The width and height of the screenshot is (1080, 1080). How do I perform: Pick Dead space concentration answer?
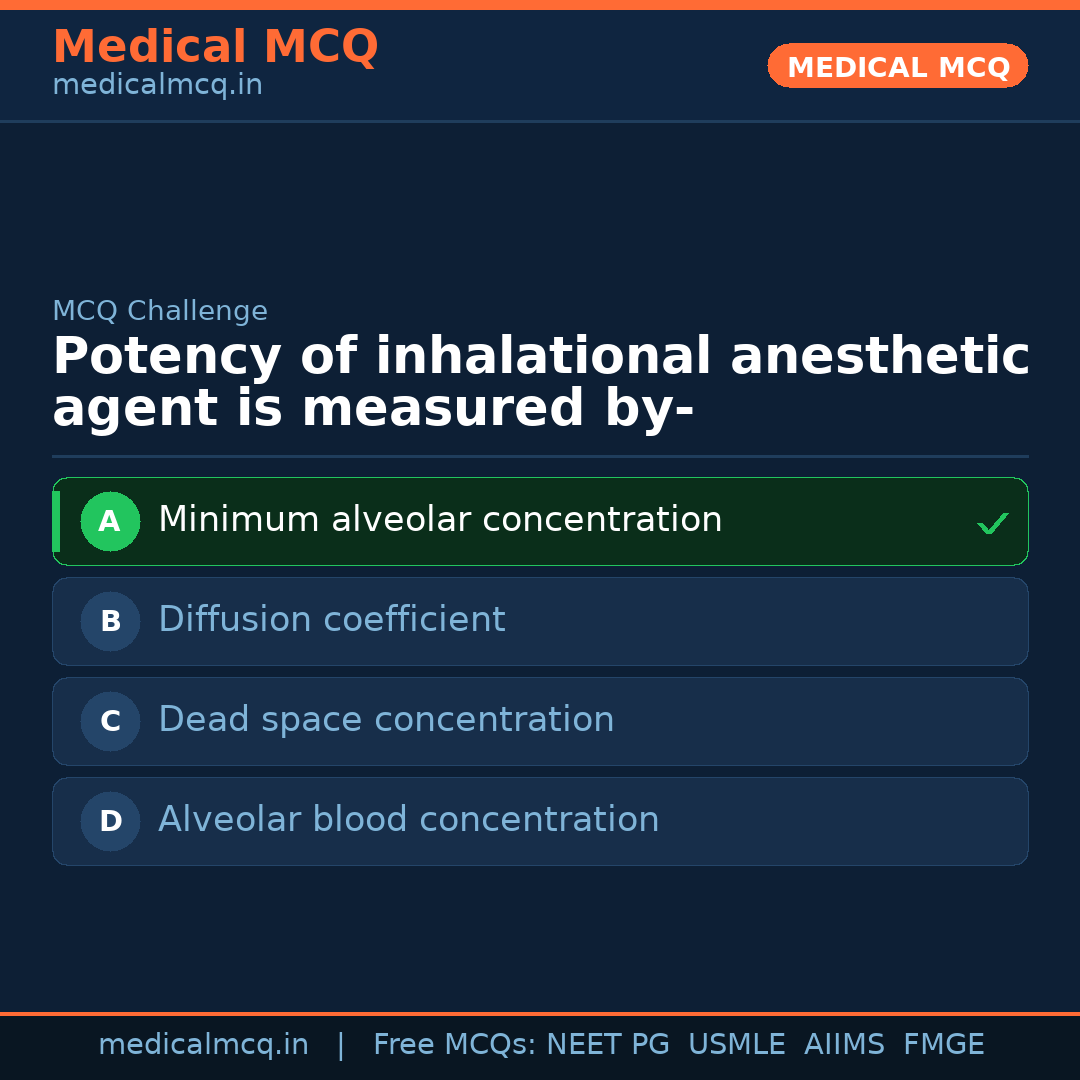tap(386, 720)
